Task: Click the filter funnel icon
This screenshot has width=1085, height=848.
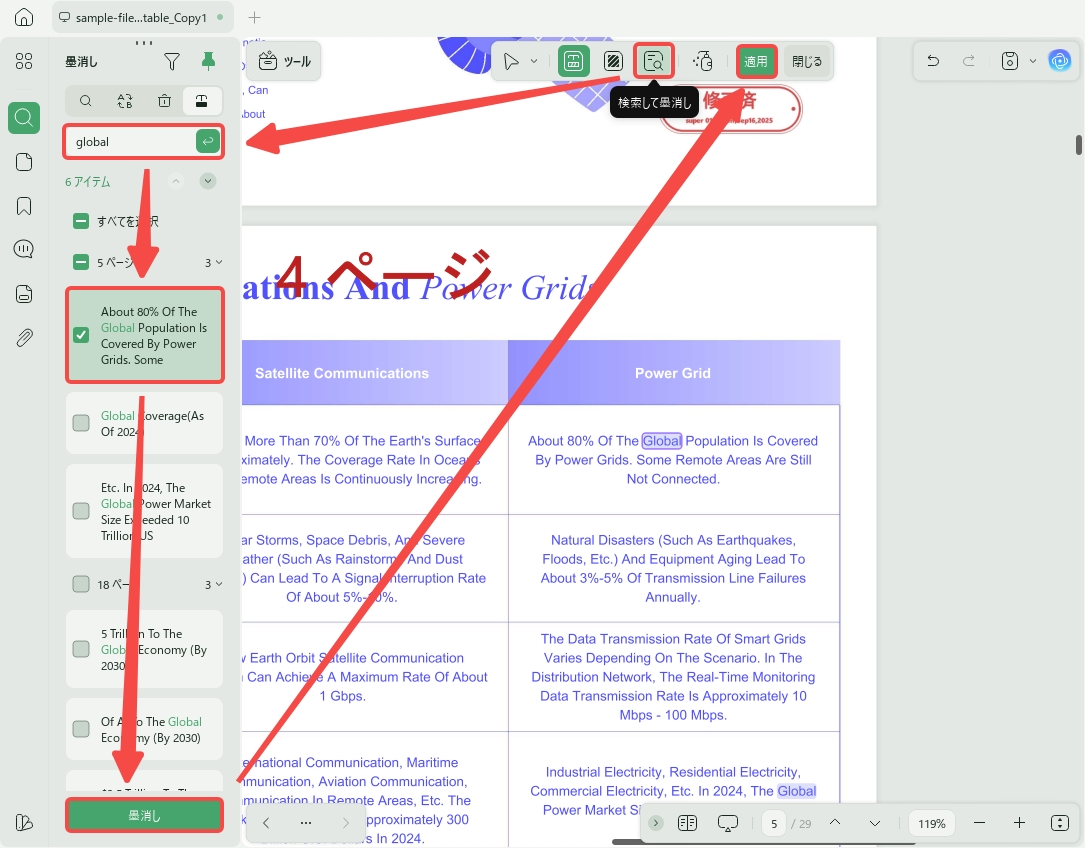Action: (x=172, y=62)
